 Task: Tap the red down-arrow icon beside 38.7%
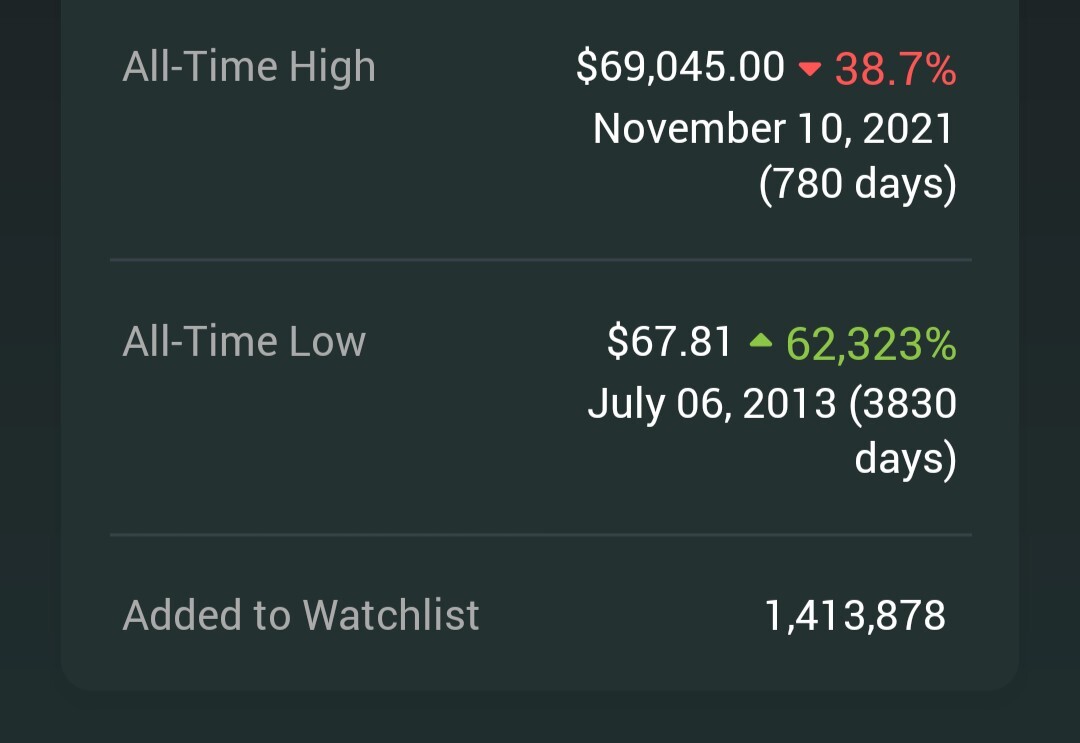tap(809, 68)
